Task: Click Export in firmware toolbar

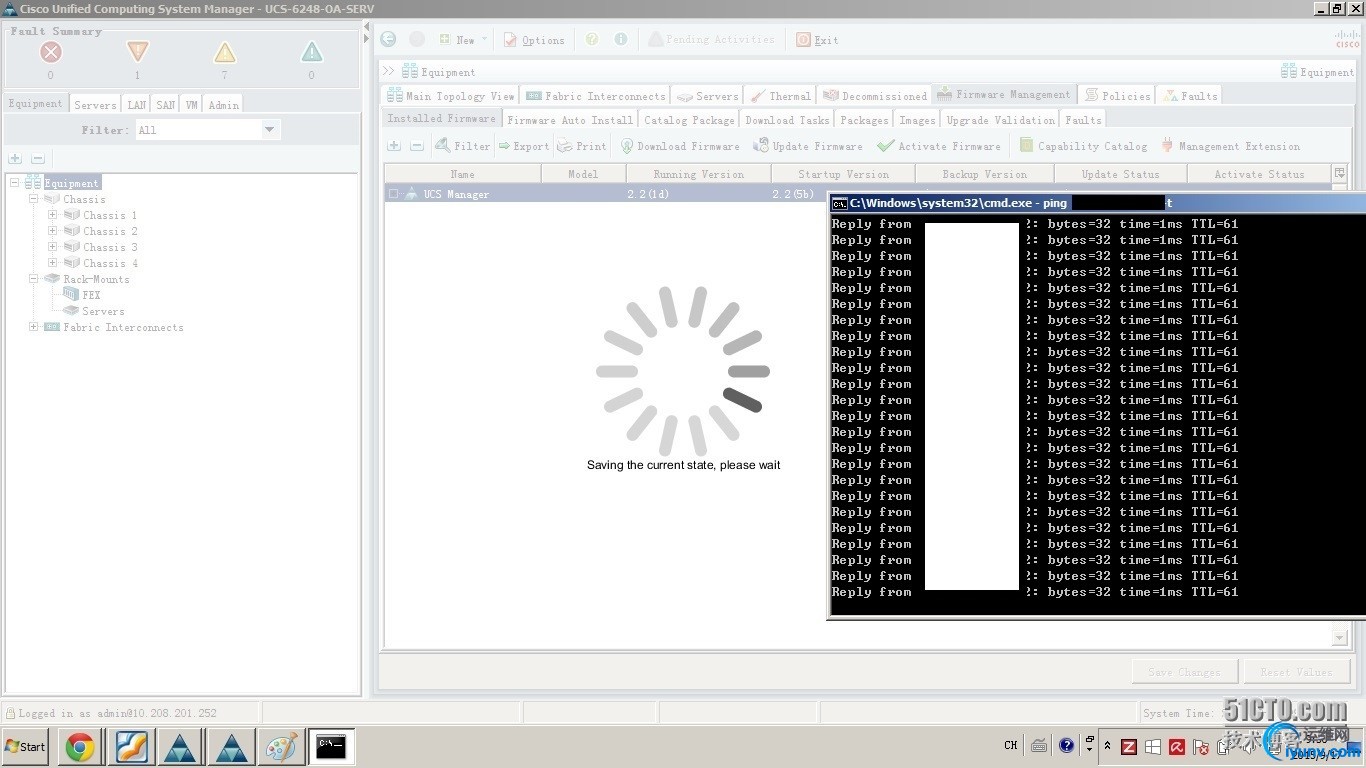Action: 524,146
